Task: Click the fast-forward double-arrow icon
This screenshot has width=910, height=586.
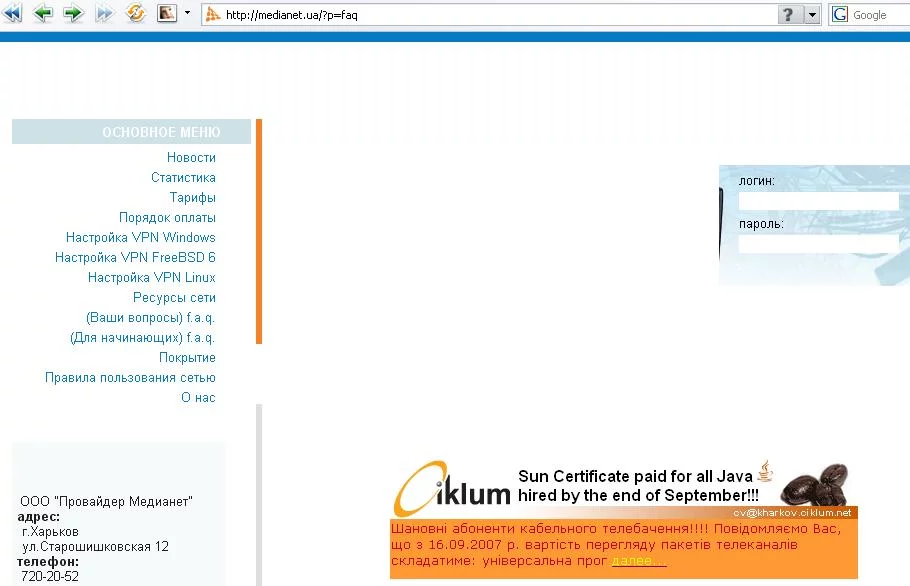Action: click(x=104, y=13)
